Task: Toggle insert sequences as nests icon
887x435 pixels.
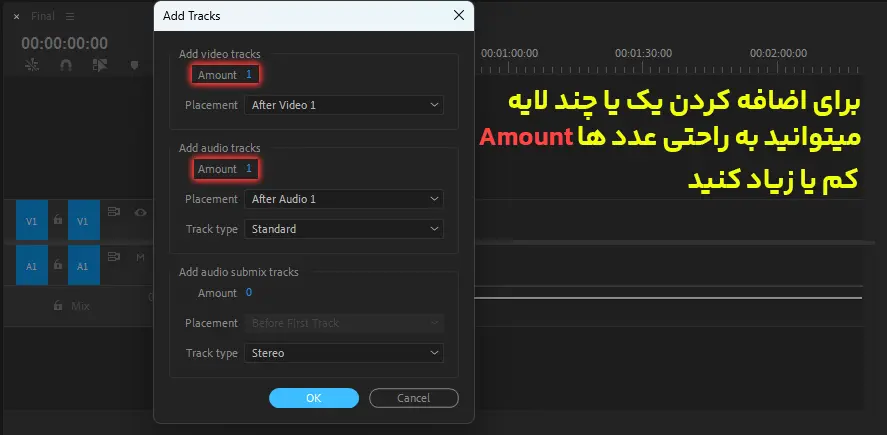Action: (32, 65)
